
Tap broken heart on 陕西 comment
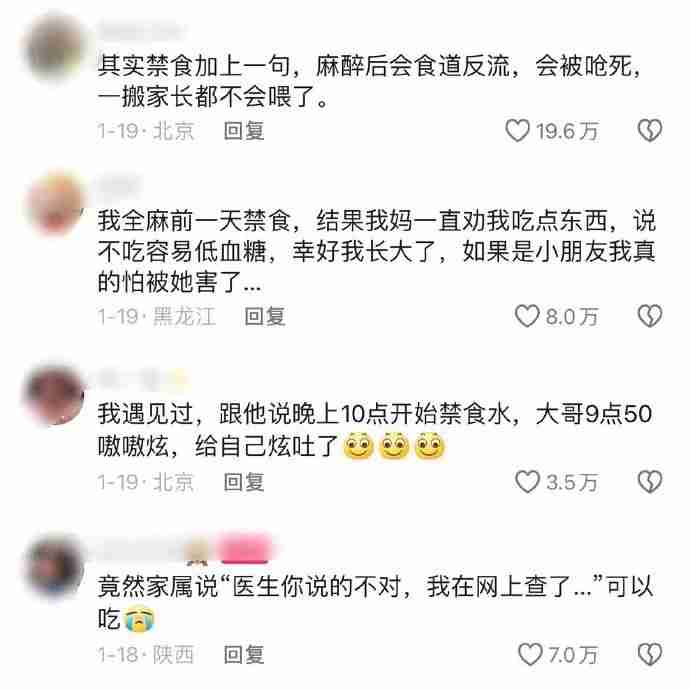tap(650, 654)
